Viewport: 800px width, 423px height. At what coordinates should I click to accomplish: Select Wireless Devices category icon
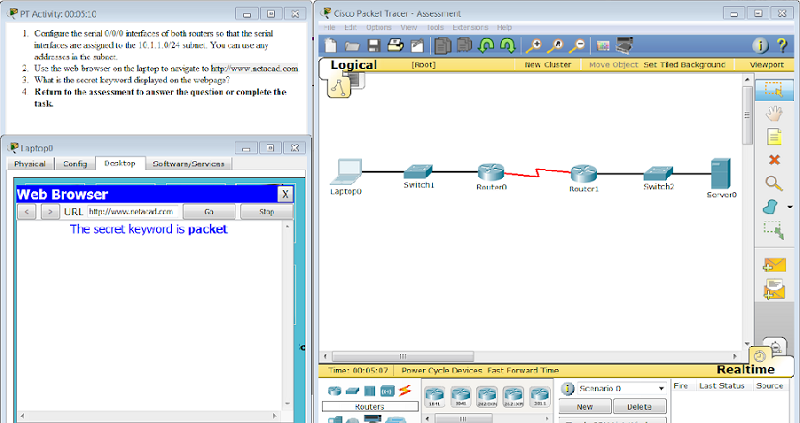(387, 391)
